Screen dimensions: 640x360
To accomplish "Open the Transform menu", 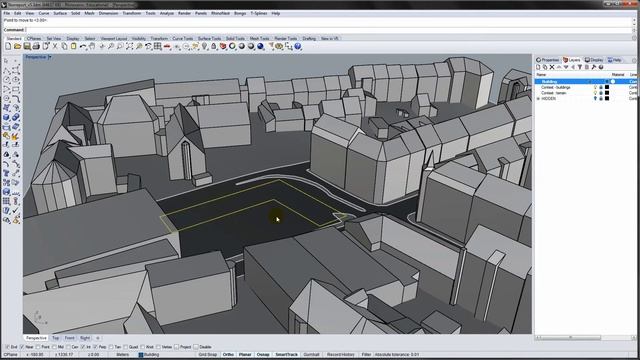I will 132,13.
